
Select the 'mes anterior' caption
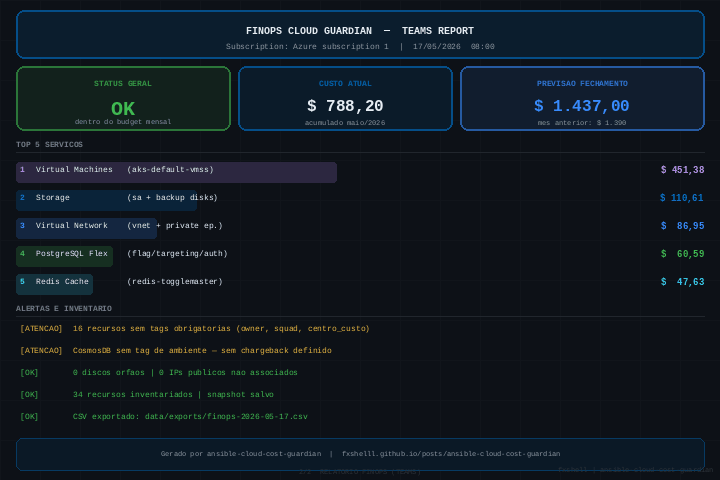(582, 123)
